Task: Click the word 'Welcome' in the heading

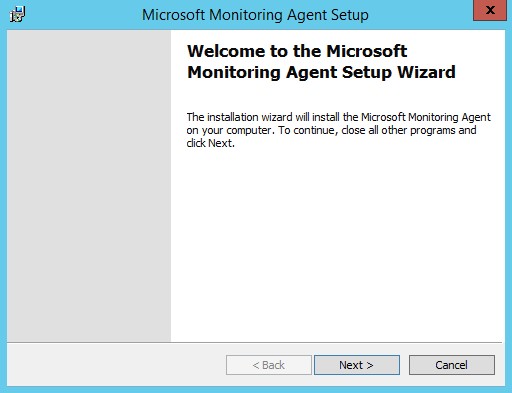Action: pos(226,51)
